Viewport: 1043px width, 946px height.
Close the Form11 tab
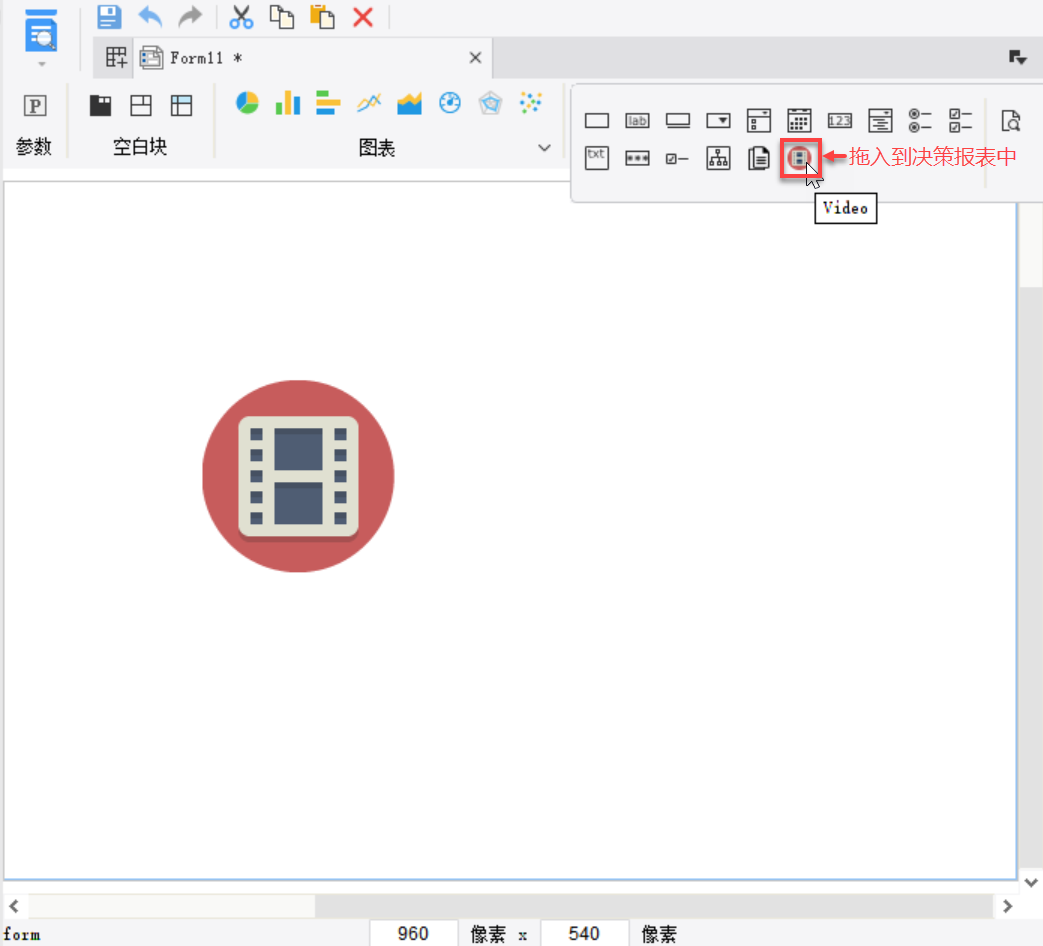pos(475,58)
